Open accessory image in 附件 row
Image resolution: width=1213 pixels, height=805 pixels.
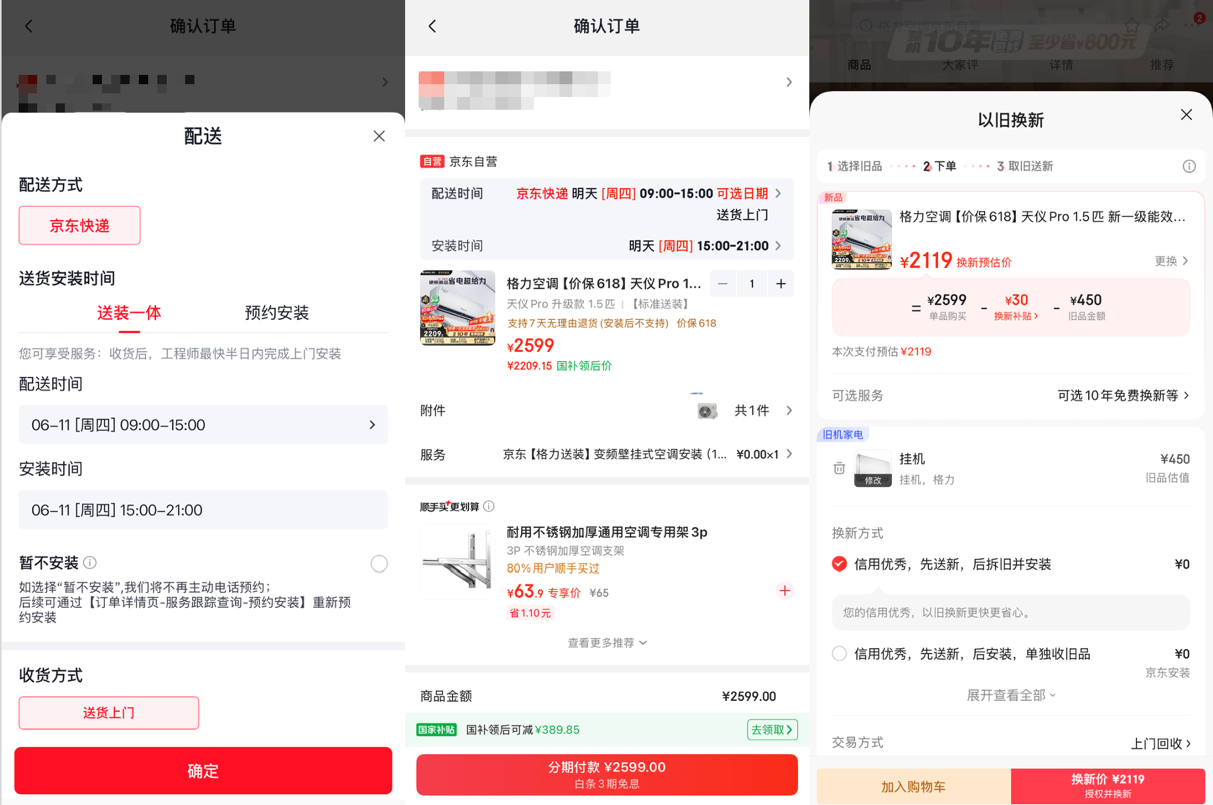point(707,410)
